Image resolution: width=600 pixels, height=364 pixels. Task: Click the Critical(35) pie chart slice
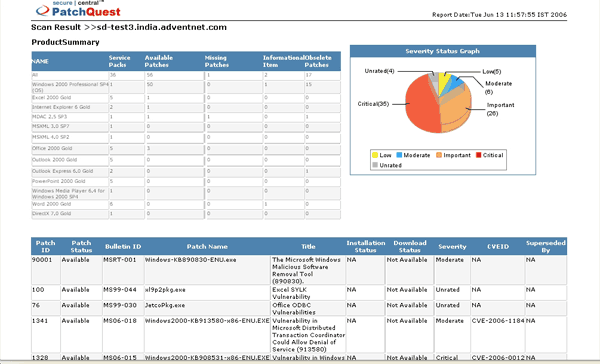coord(422,104)
